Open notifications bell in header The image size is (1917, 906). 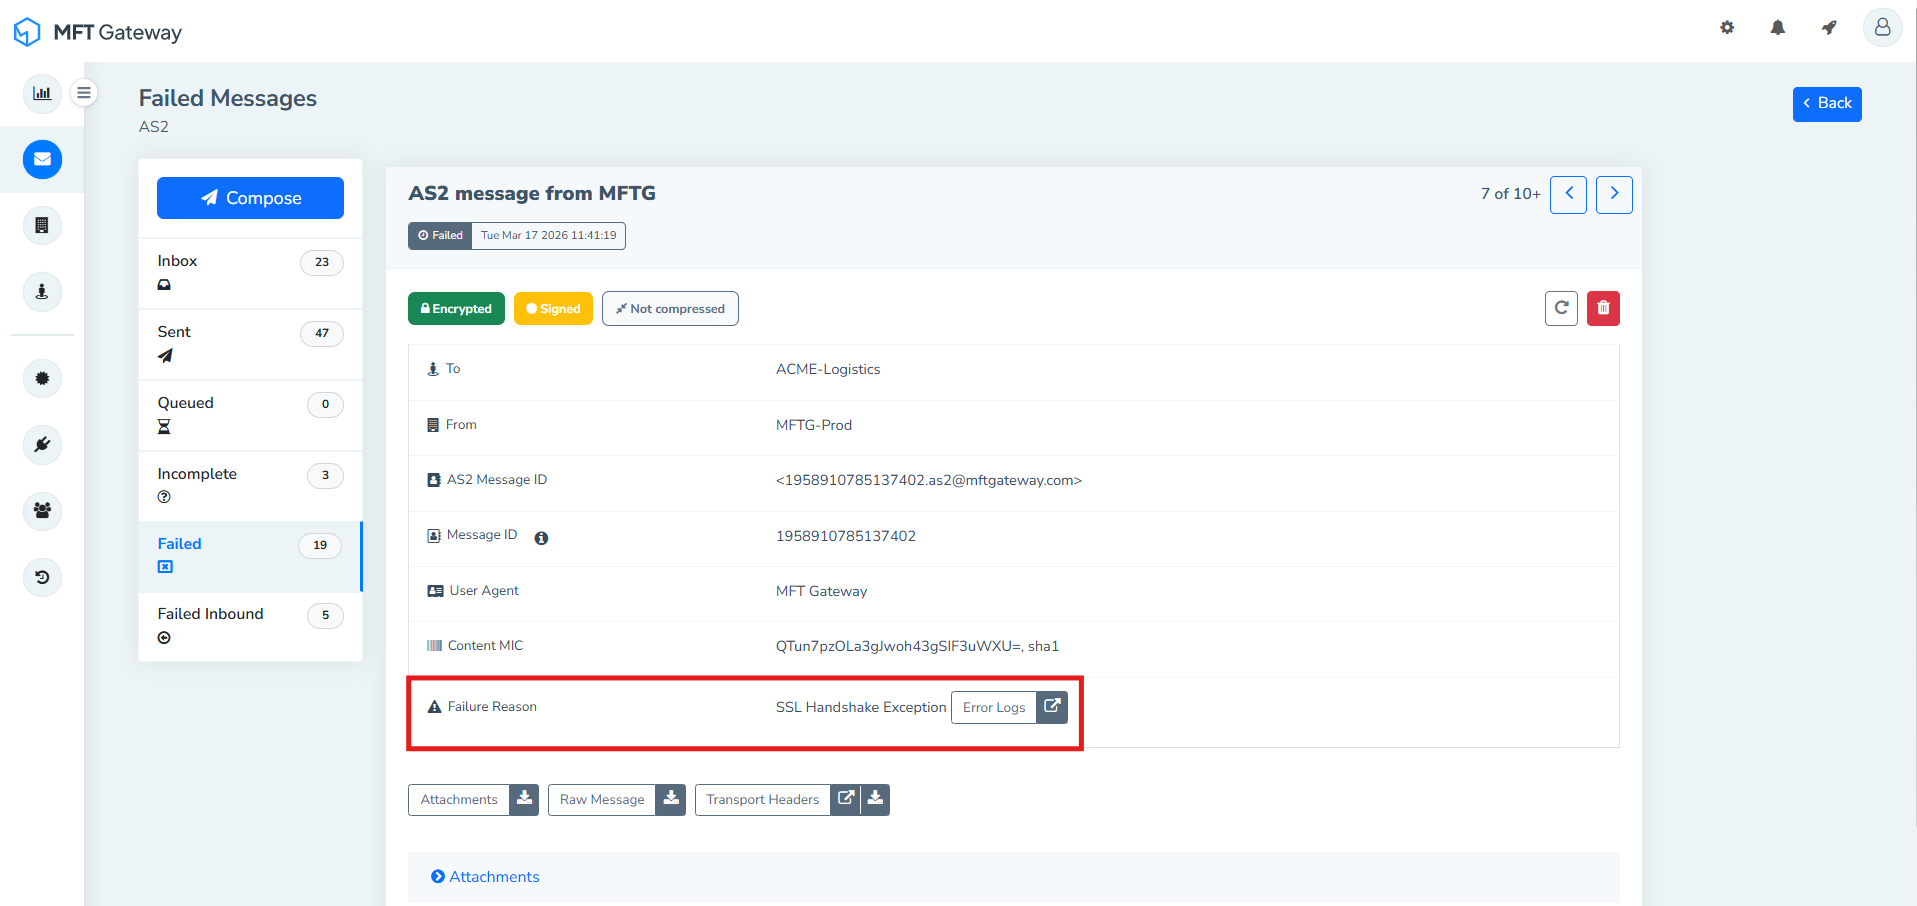point(1777,28)
